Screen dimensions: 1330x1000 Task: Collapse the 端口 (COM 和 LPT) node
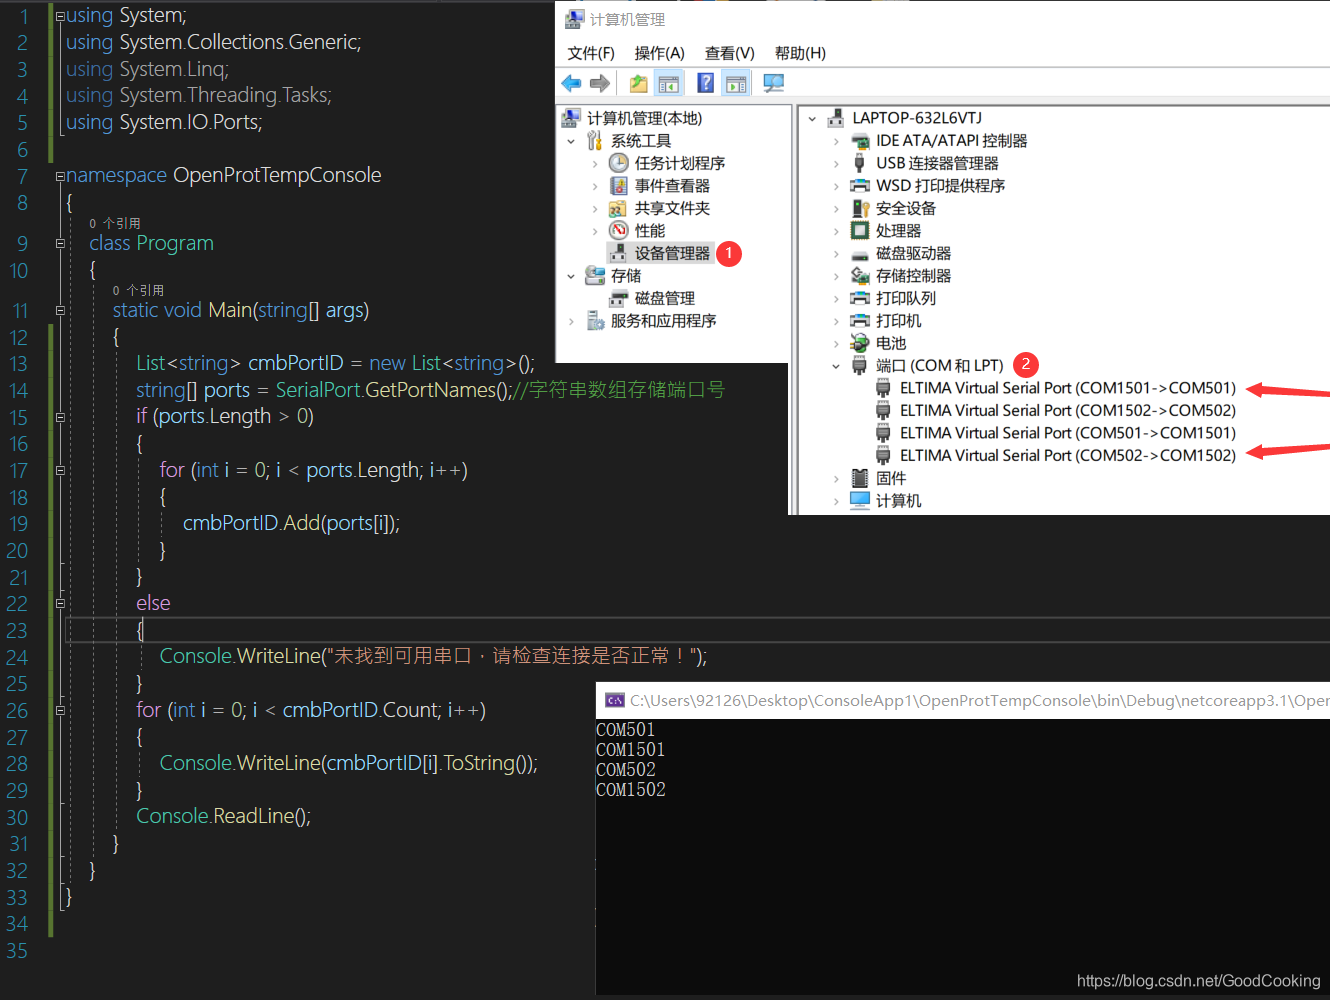(x=836, y=366)
